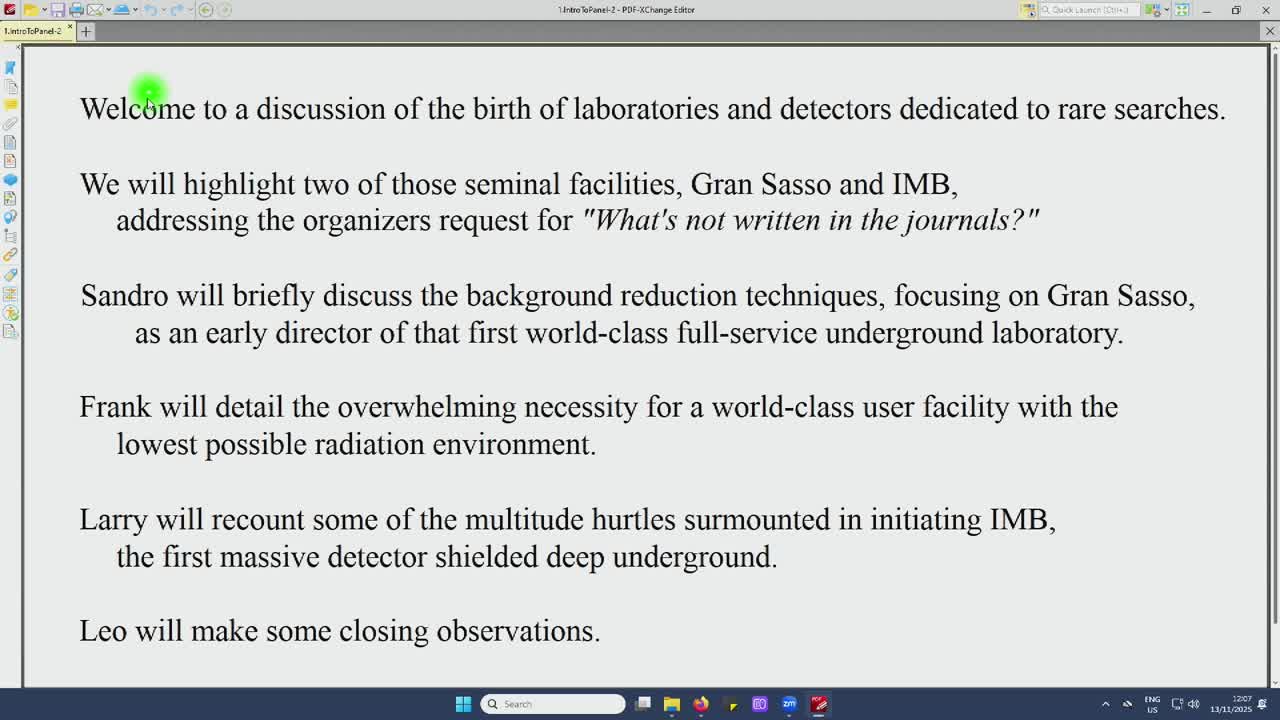Show the Comments pane (yellow note icon)
The image size is (1280, 720).
[x=10, y=105]
